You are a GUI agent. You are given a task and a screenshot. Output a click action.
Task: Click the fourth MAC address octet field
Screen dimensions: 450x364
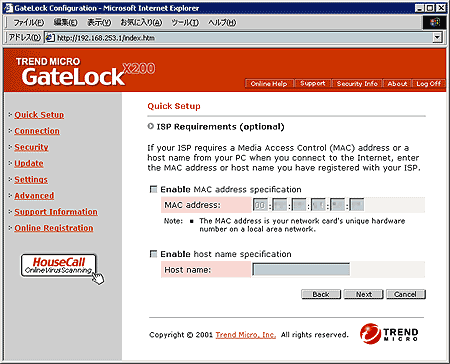(318, 205)
